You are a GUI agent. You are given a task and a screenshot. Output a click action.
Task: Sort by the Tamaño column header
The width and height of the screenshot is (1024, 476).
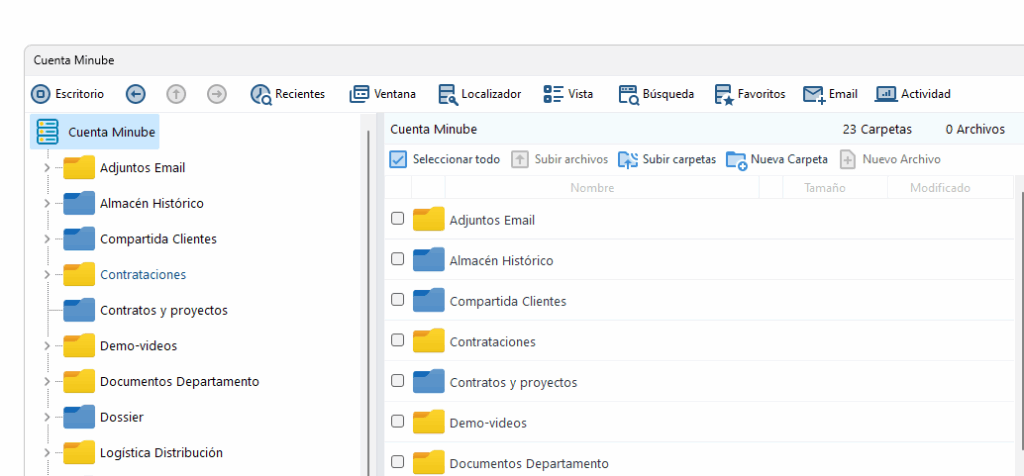(825, 188)
